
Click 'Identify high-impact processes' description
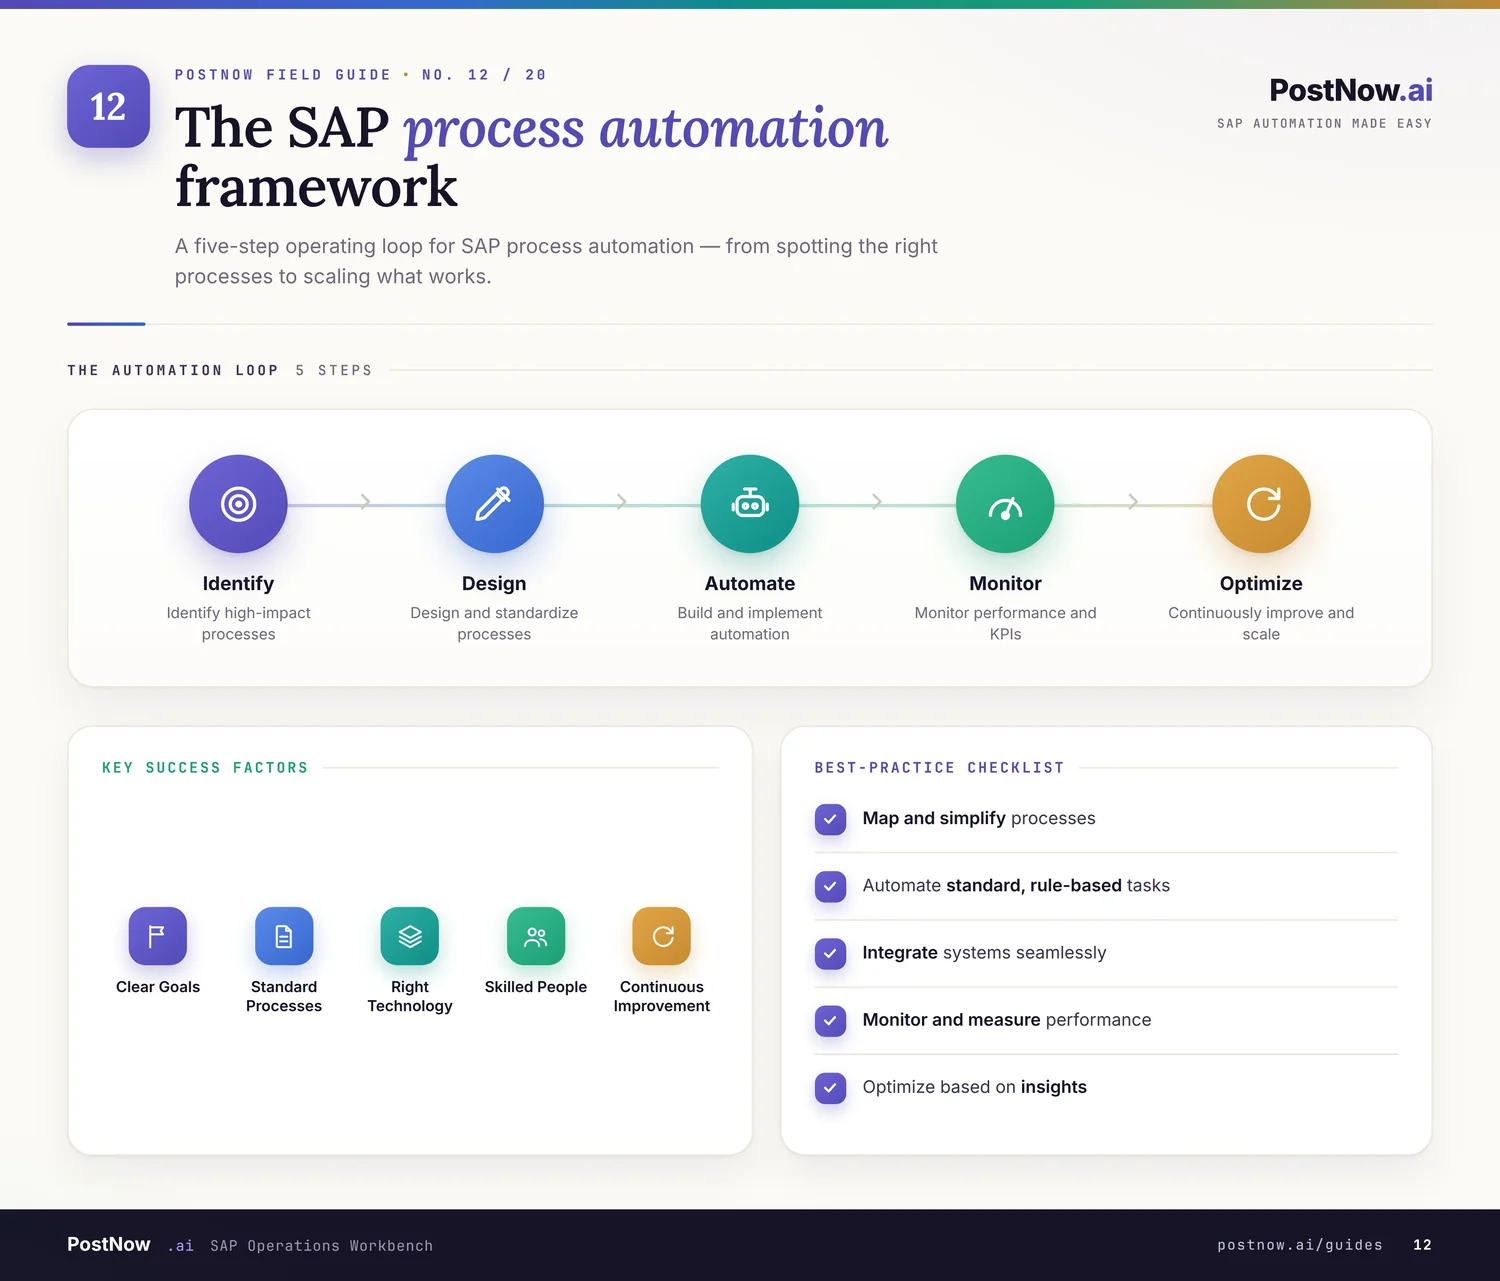click(238, 623)
